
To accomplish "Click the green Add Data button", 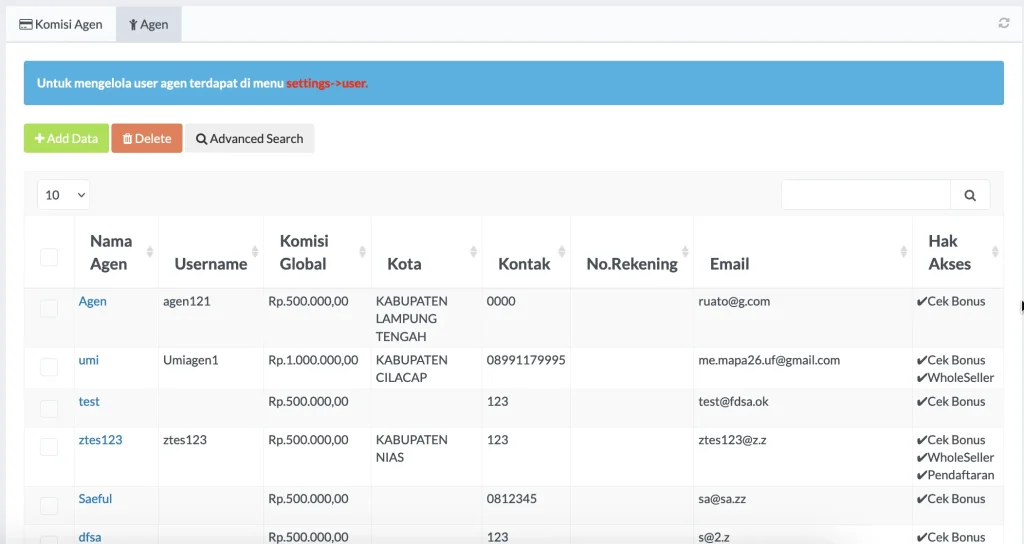I will point(66,139).
